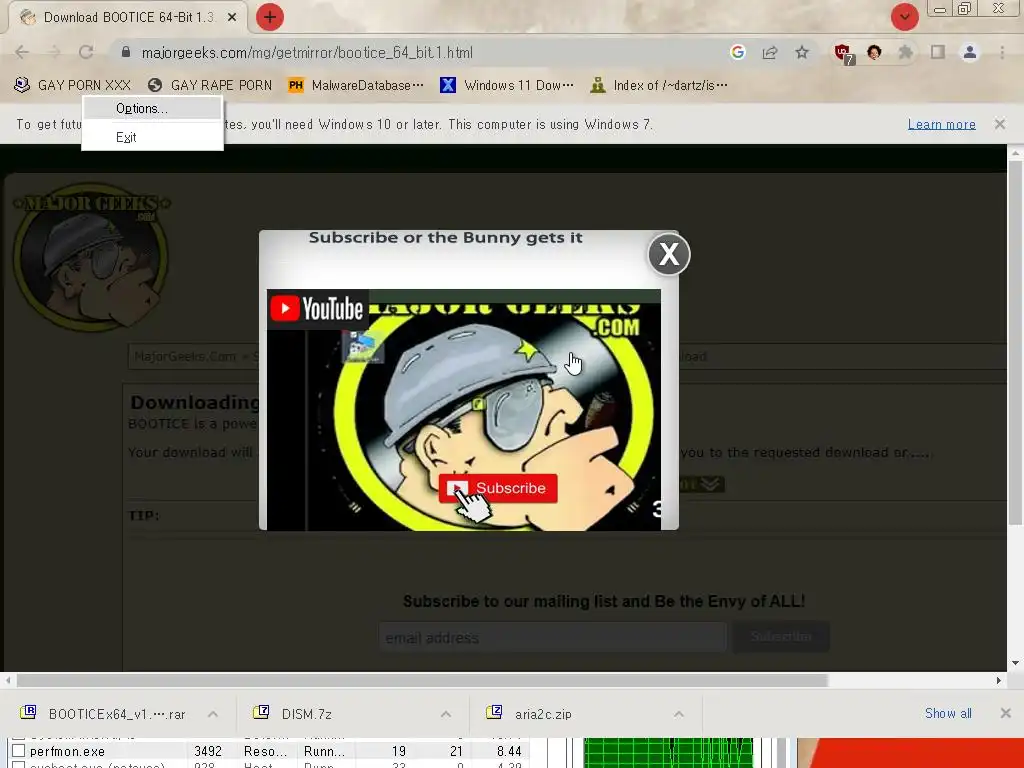
Task: Click PID 3492 in Resource Monitor
Action: click(208, 752)
